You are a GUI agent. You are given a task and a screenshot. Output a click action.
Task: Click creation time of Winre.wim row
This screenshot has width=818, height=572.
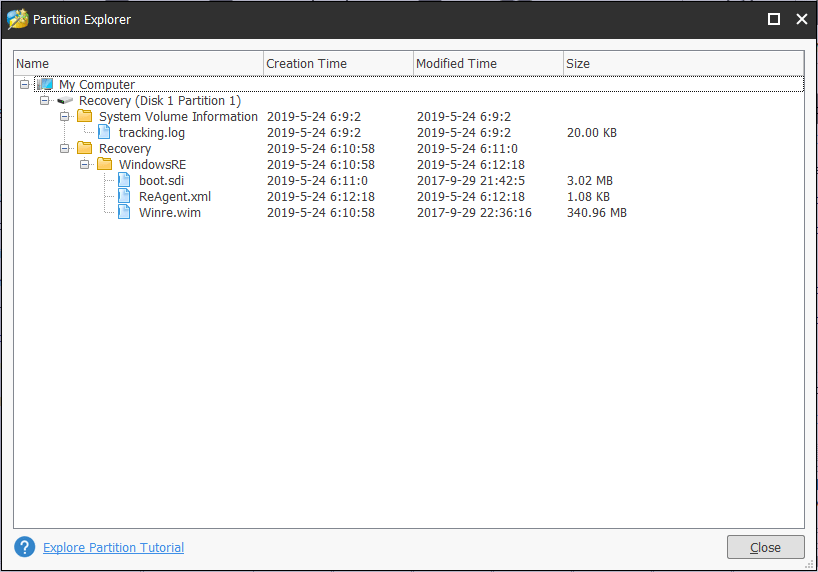[x=321, y=212]
